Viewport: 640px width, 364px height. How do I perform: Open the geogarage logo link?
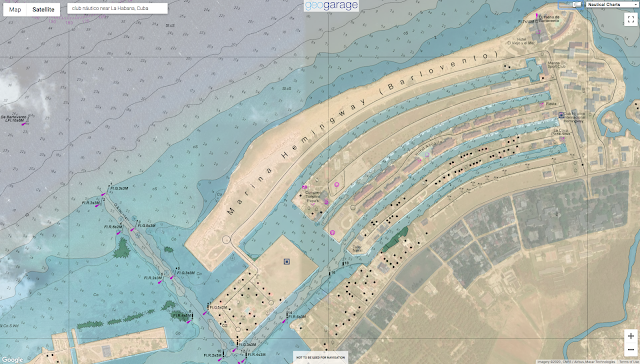(331, 6)
